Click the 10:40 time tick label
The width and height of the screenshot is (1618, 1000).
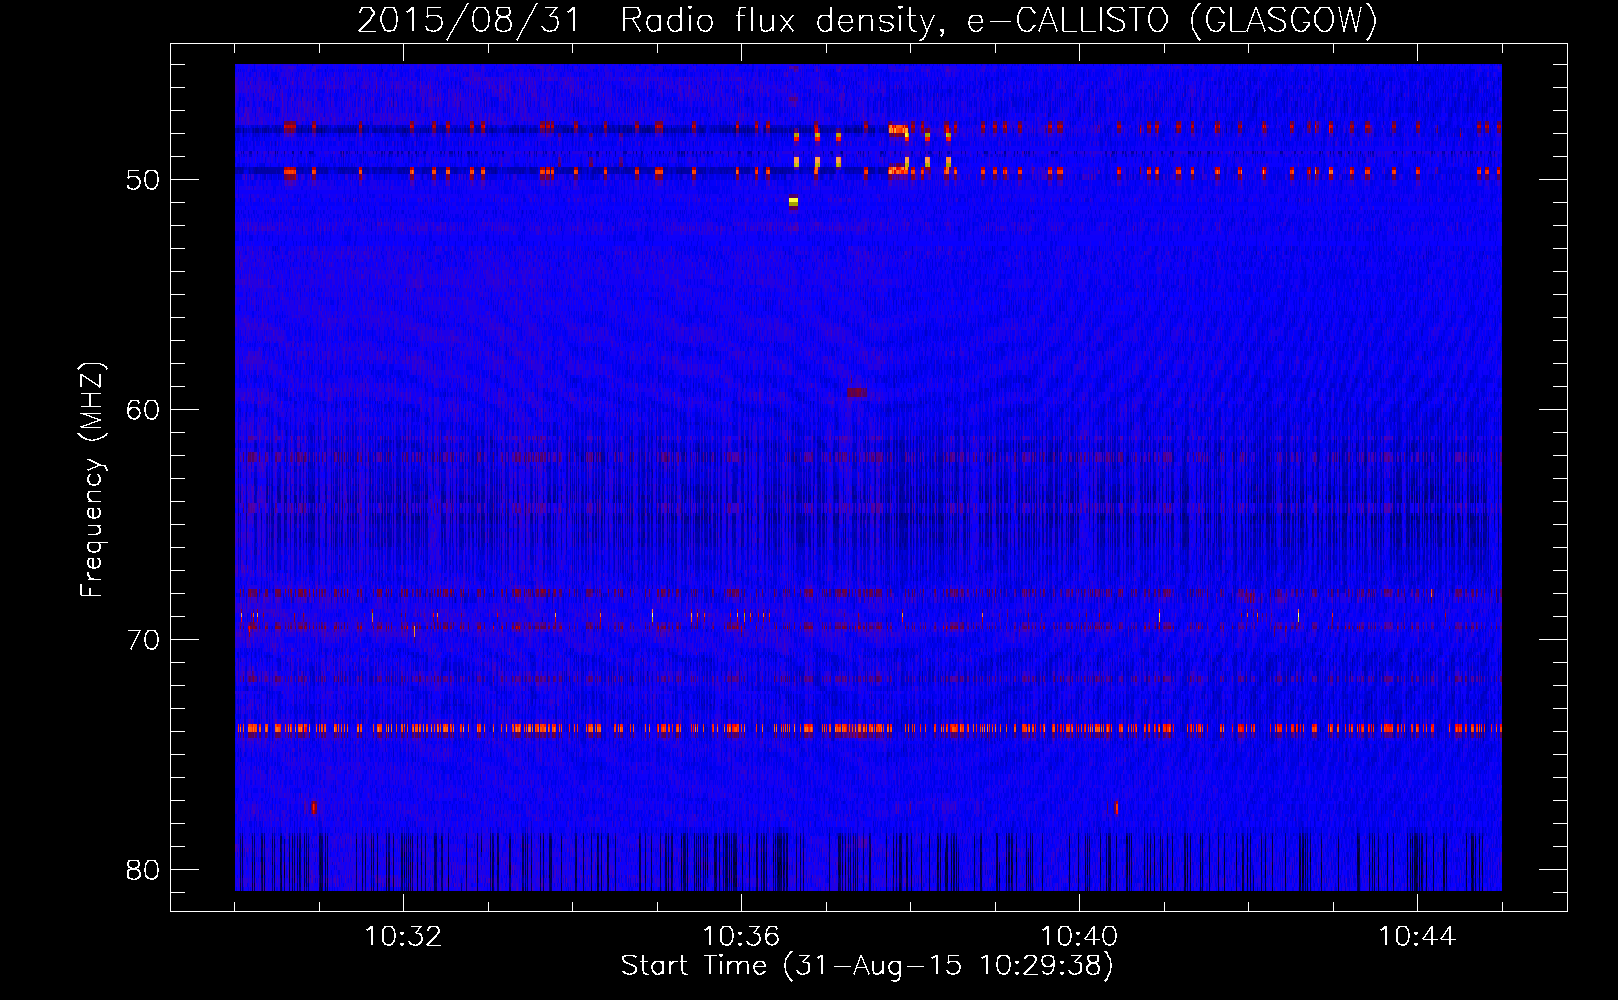pyautogui.click(x=1079, y=936)
